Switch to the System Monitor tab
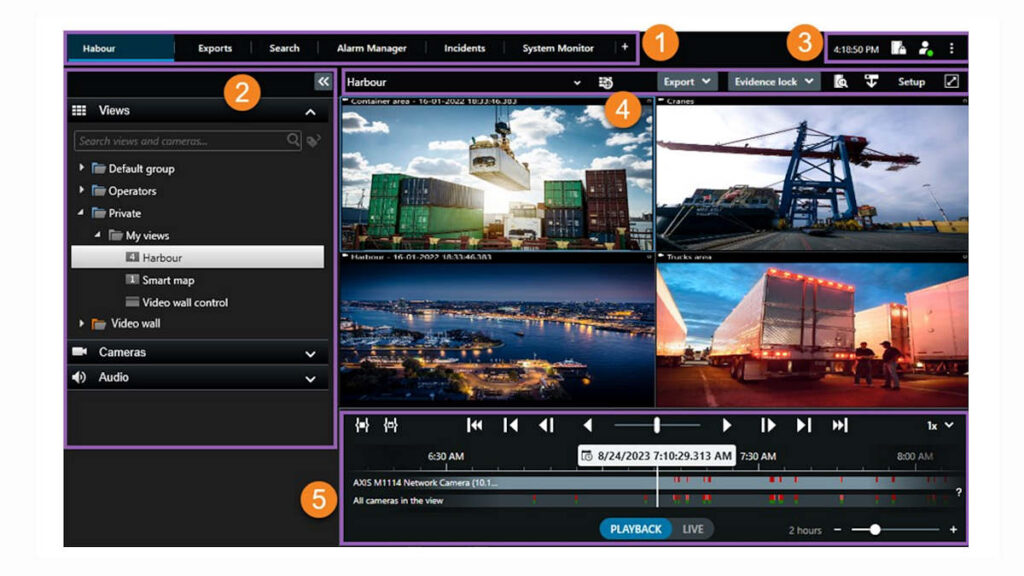Image resolution: width=1024 pixels, height=576 pixels. point(558,48)
